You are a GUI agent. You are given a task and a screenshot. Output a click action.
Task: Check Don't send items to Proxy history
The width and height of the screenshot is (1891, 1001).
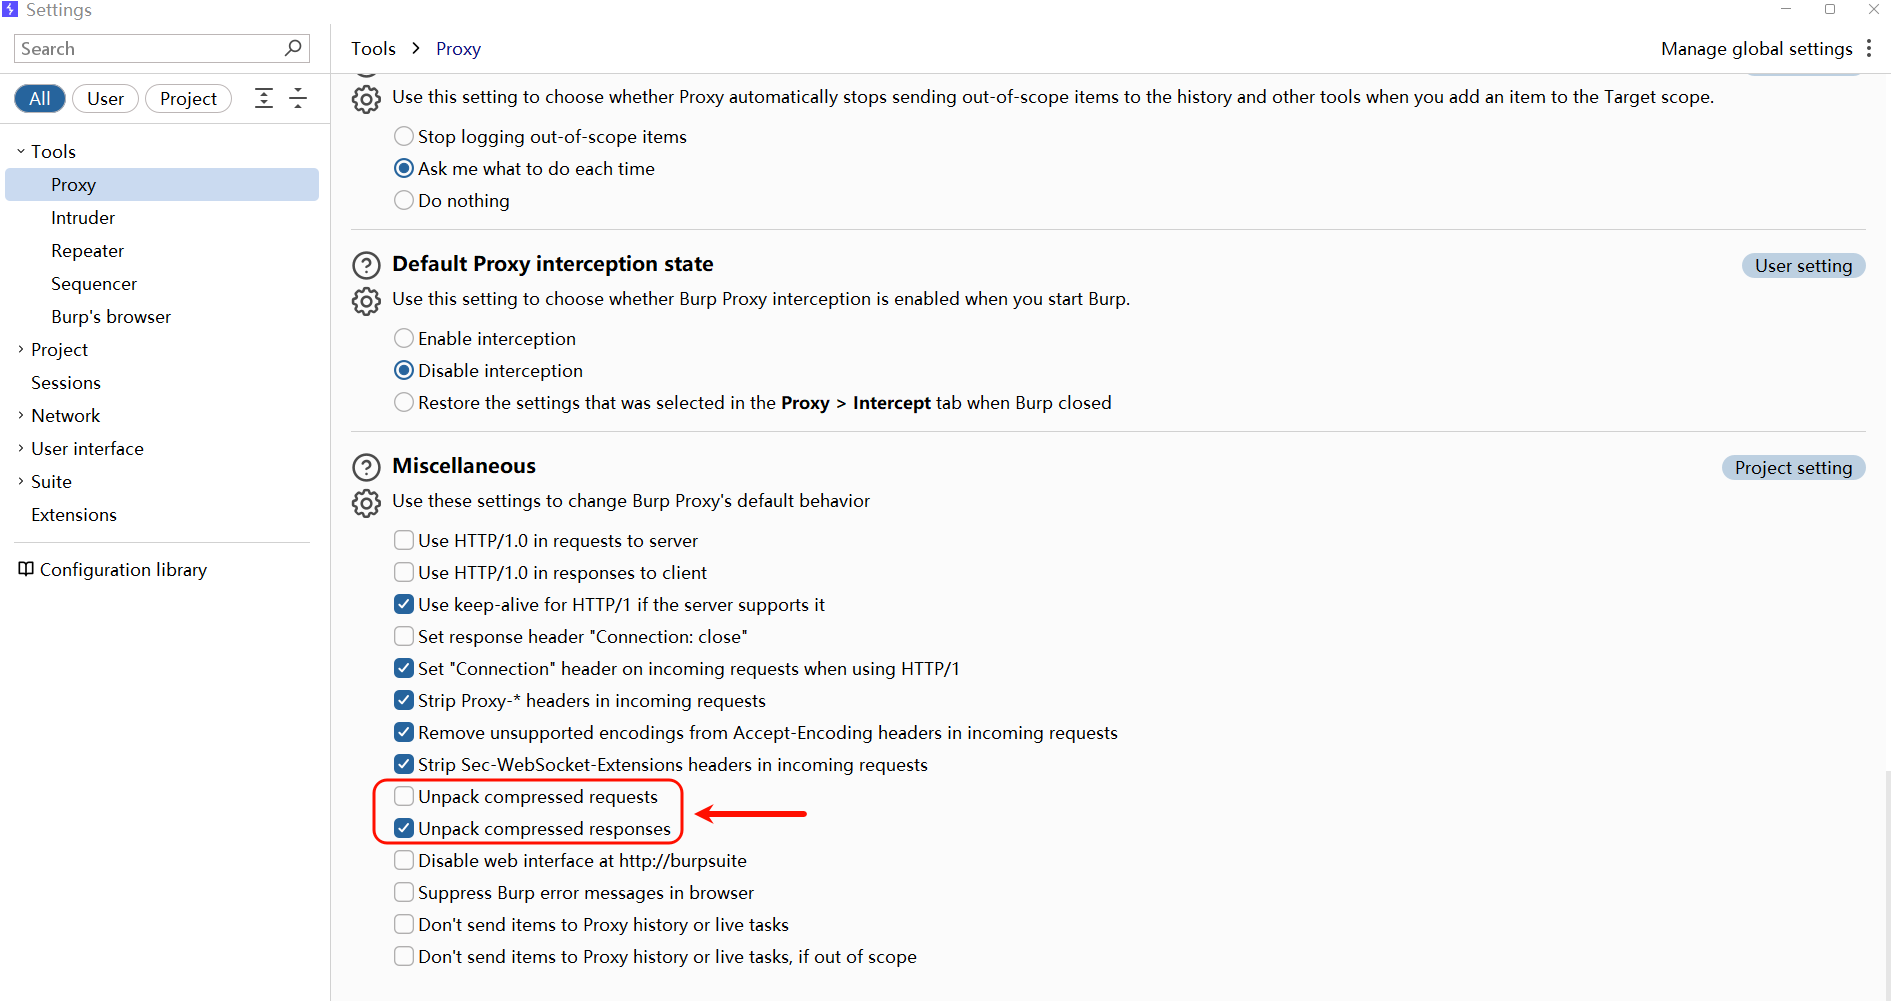[404, 924]
